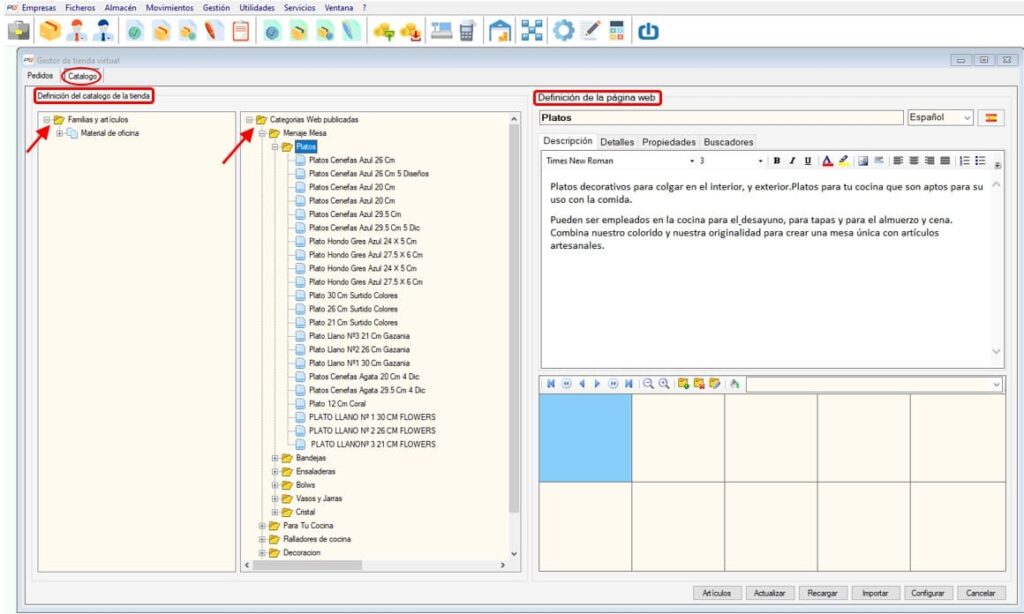Insert a bulleted list in editor

click(x=980, y=161)
